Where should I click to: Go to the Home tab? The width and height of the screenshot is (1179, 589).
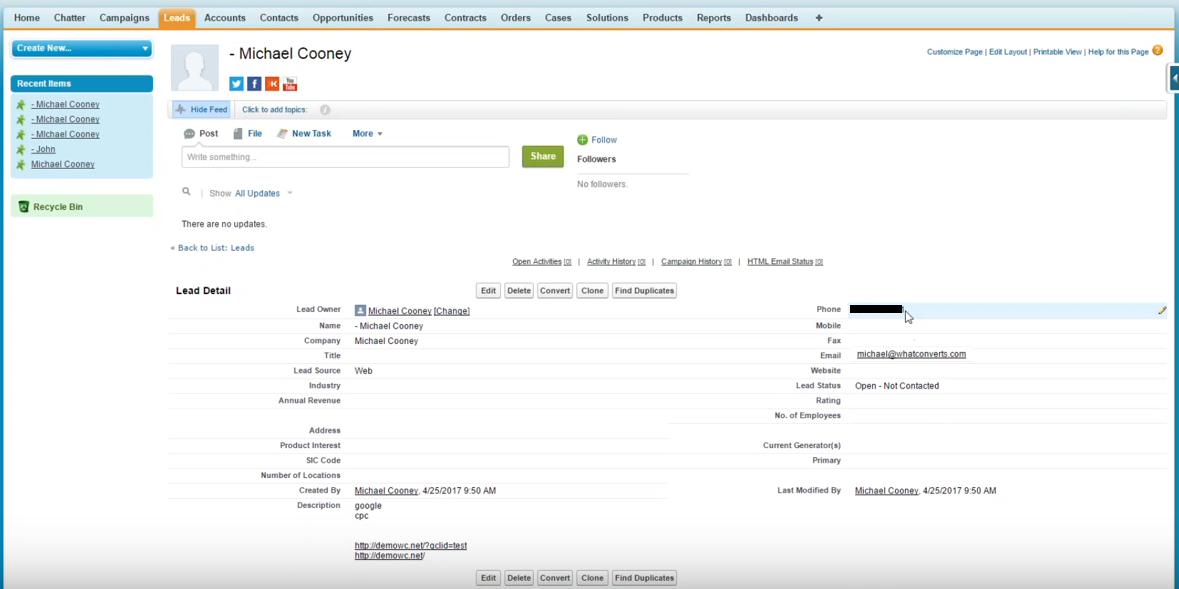(27, 18)
